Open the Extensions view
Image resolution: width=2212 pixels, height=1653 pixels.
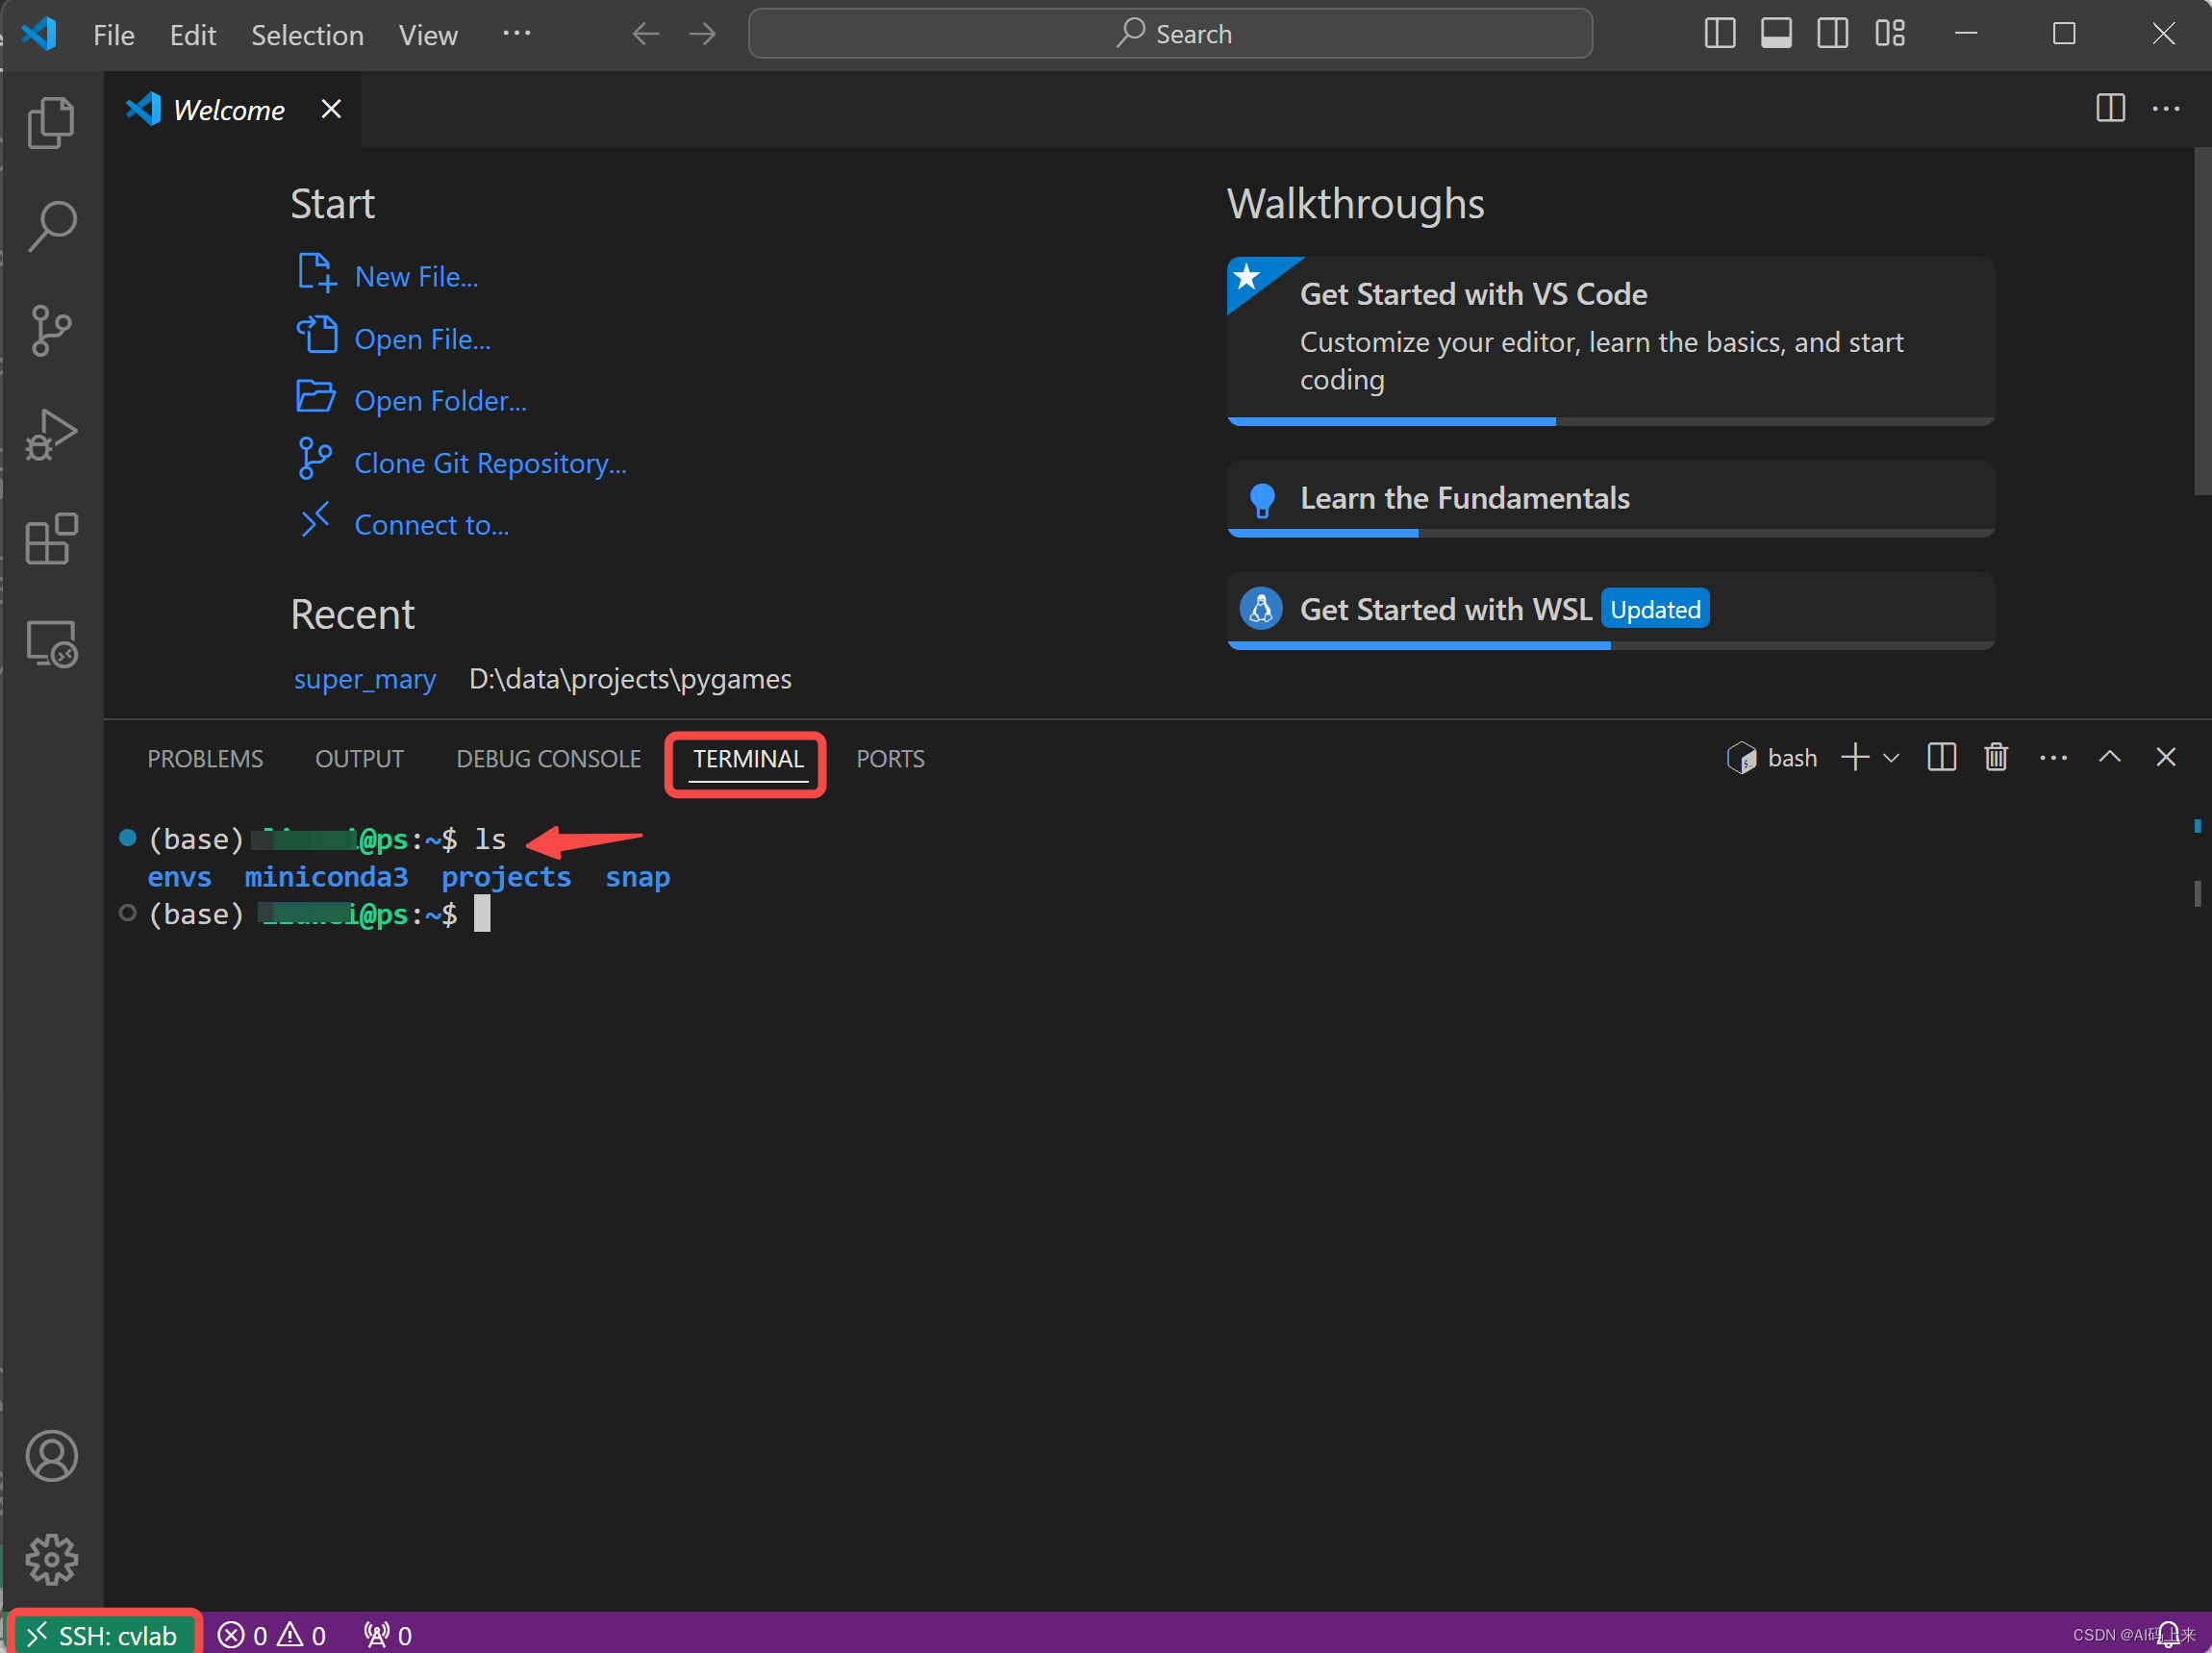tap(51, 539)
